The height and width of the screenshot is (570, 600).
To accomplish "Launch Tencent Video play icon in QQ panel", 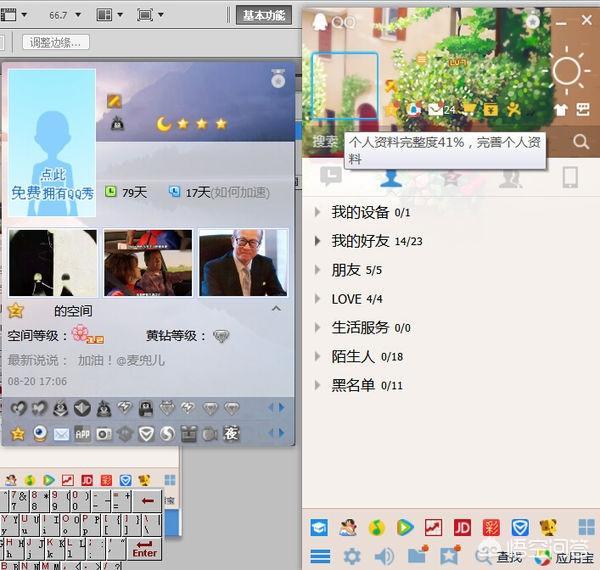I will 405,528.
